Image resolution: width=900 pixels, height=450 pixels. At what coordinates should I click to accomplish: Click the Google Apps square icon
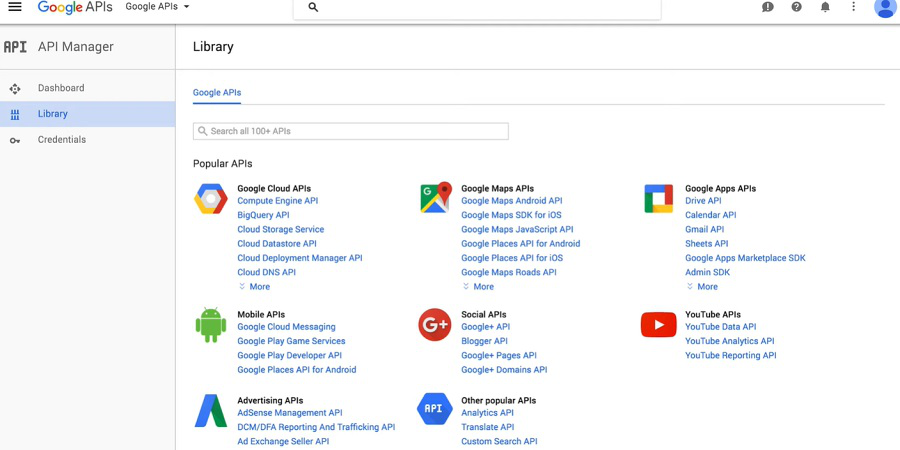658,199
